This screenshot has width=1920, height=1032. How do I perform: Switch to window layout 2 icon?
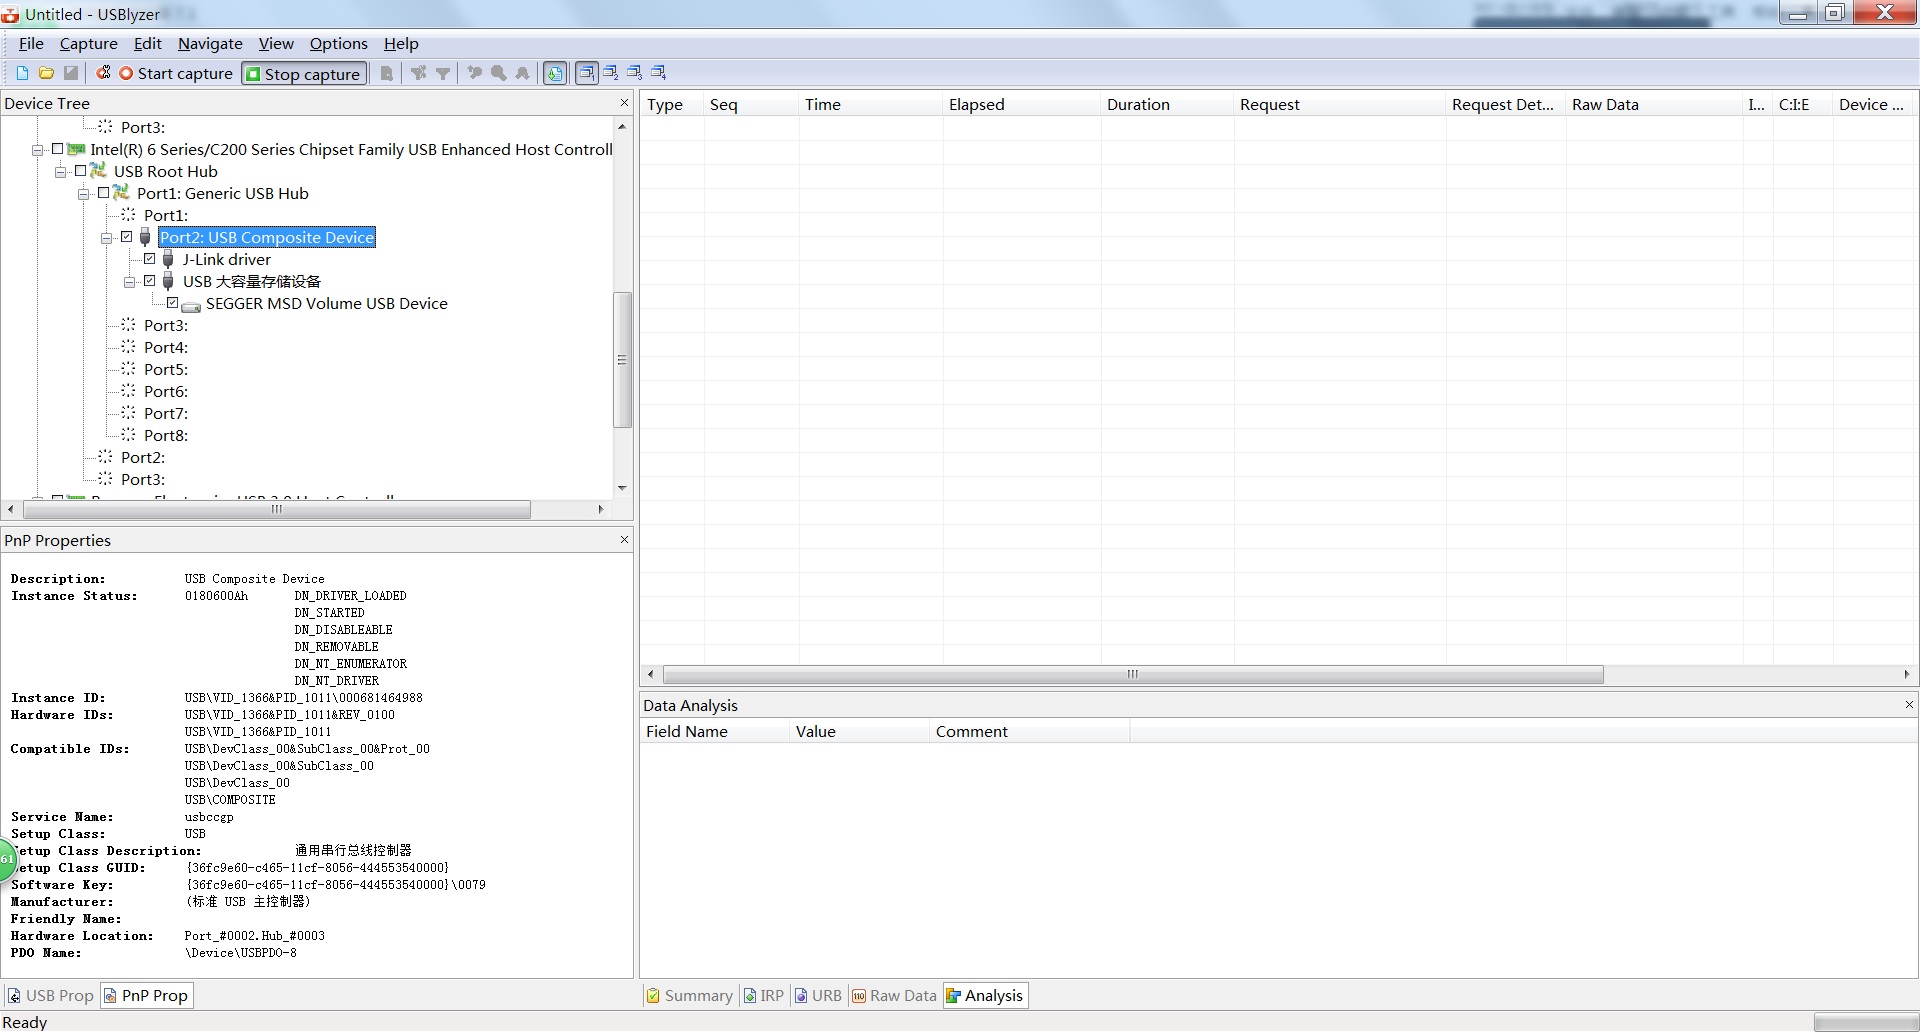(610, 73)
